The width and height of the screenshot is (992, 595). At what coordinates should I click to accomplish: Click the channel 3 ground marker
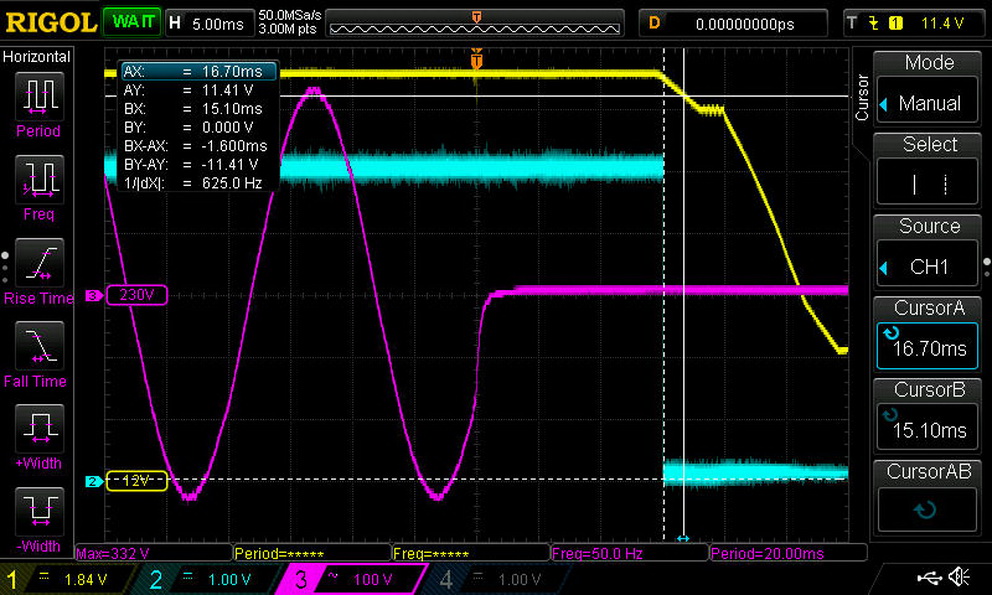(93, 296)
